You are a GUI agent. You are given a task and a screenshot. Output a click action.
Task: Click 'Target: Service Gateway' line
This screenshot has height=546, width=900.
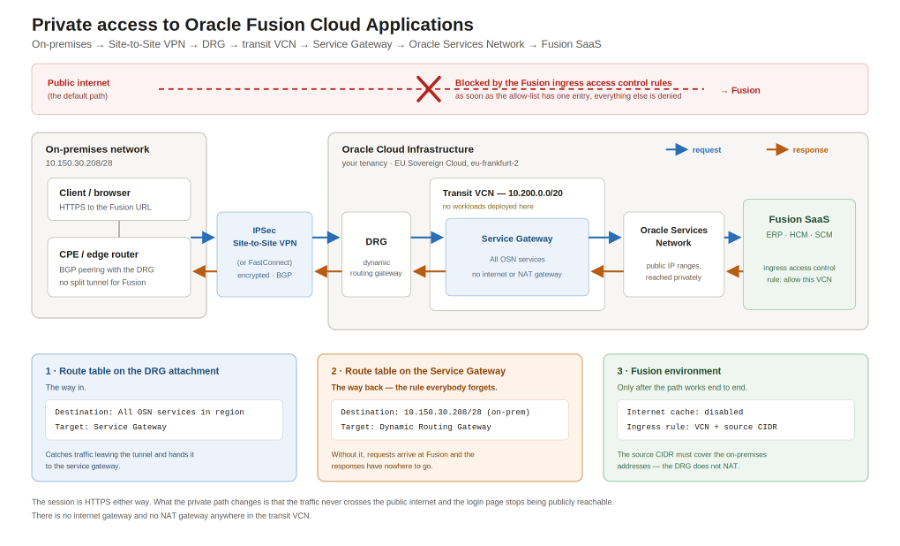[110, 427]
